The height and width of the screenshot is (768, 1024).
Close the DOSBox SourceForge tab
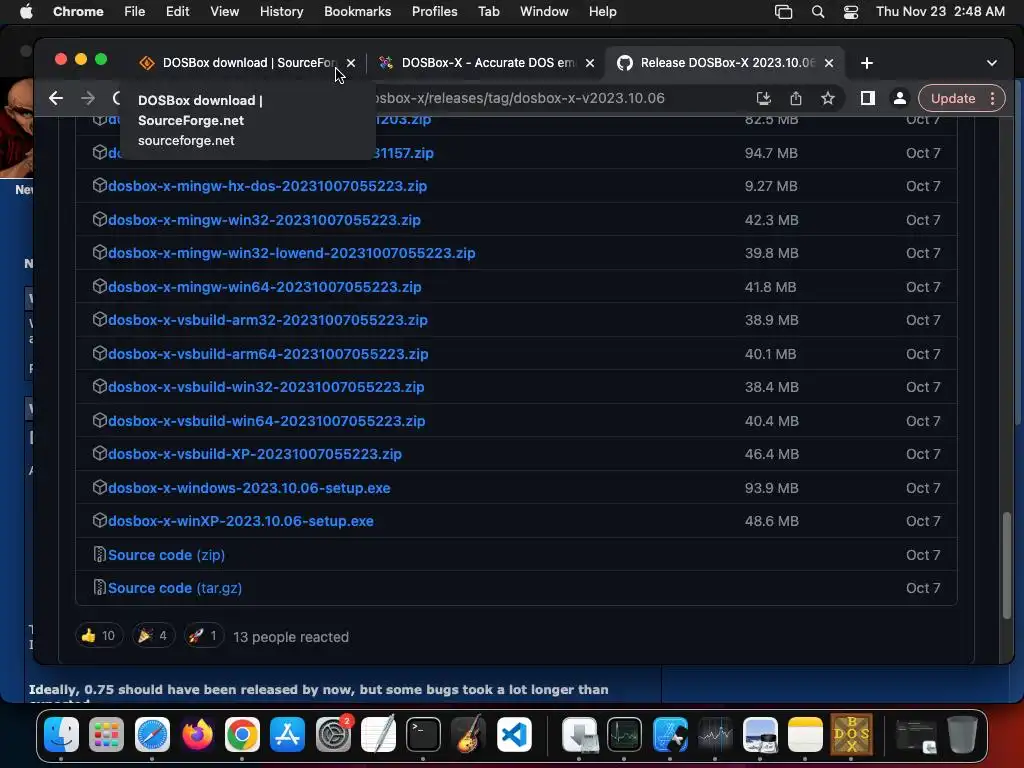(x=351, y=63)
